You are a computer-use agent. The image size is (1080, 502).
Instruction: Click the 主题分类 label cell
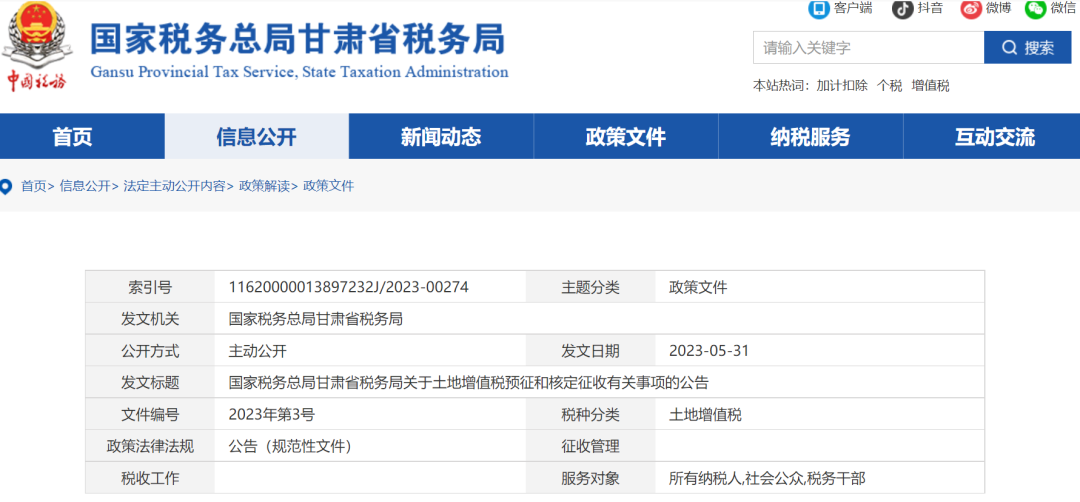click(590, 287)
